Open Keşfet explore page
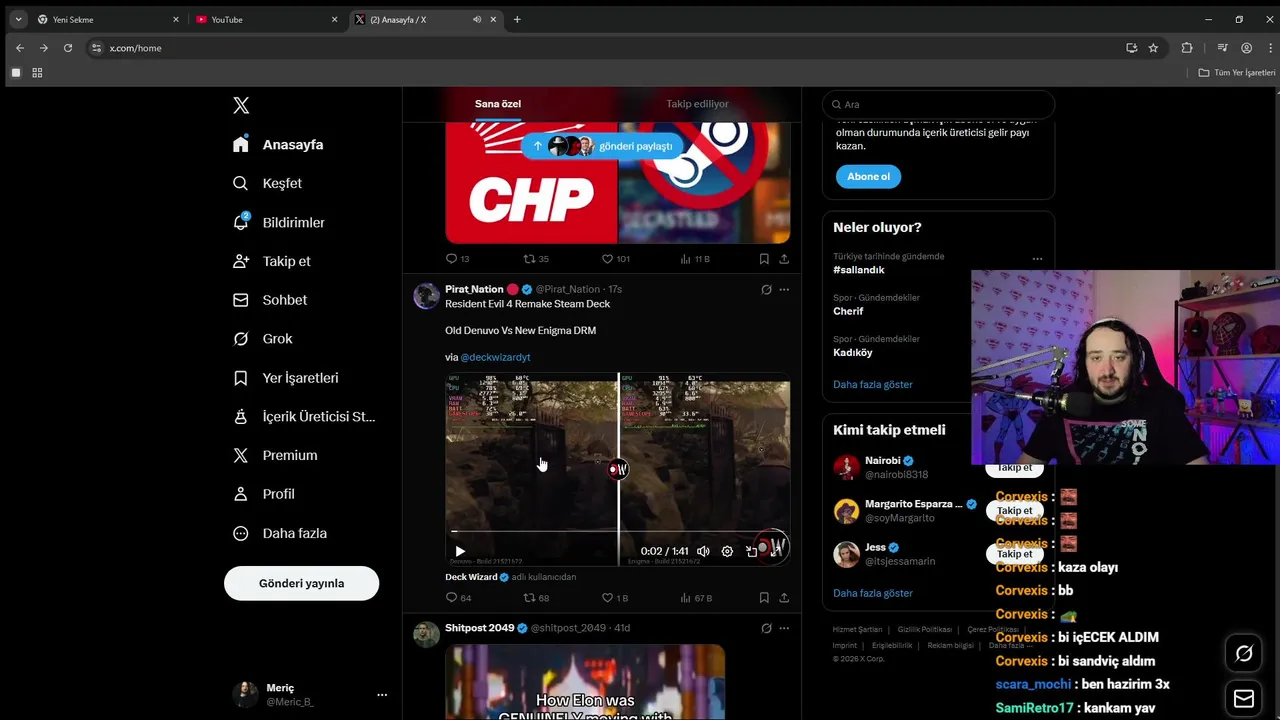 [x=267, y=183]
